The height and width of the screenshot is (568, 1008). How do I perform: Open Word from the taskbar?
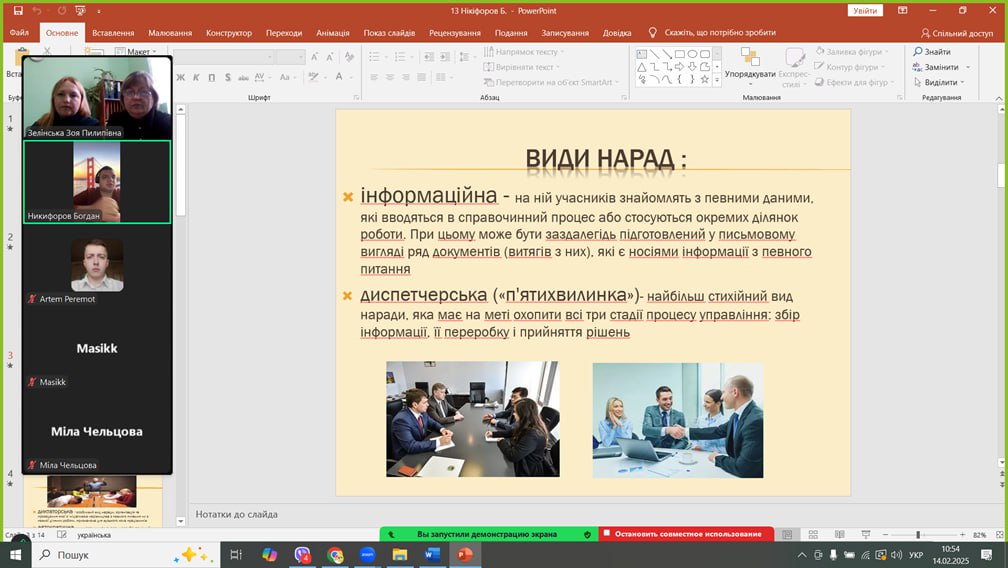432,554
